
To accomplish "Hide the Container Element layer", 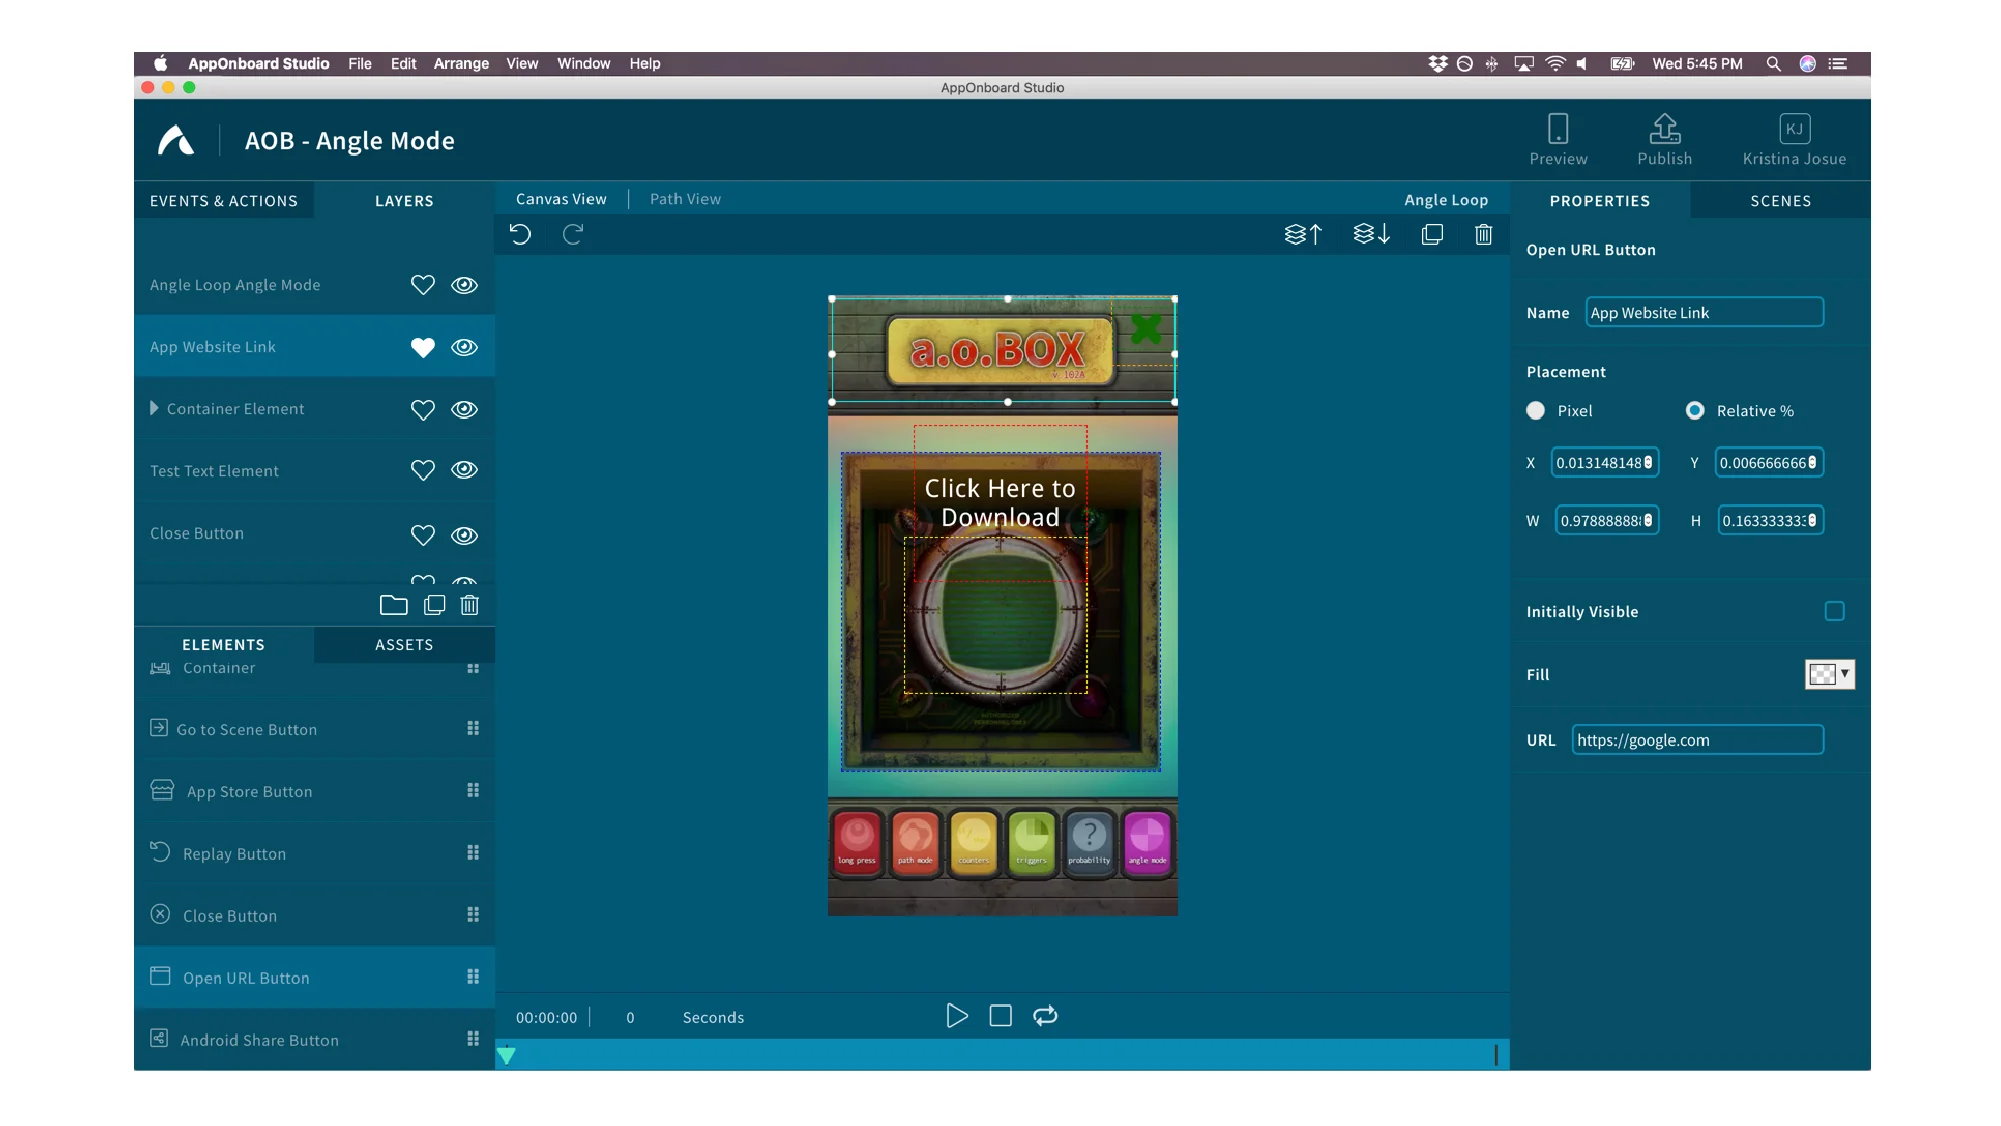I will (464, 410).
